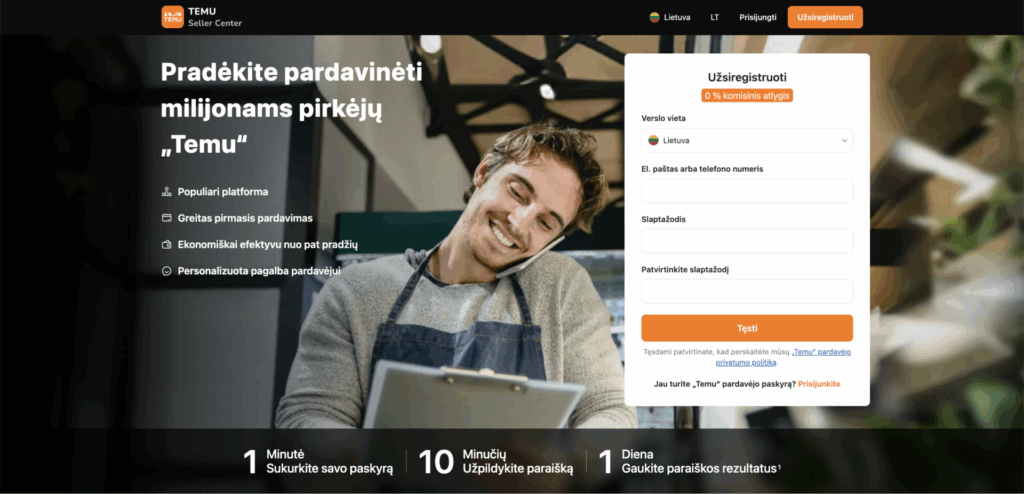Click the 0 % komisinis atlygis badge

747,95
